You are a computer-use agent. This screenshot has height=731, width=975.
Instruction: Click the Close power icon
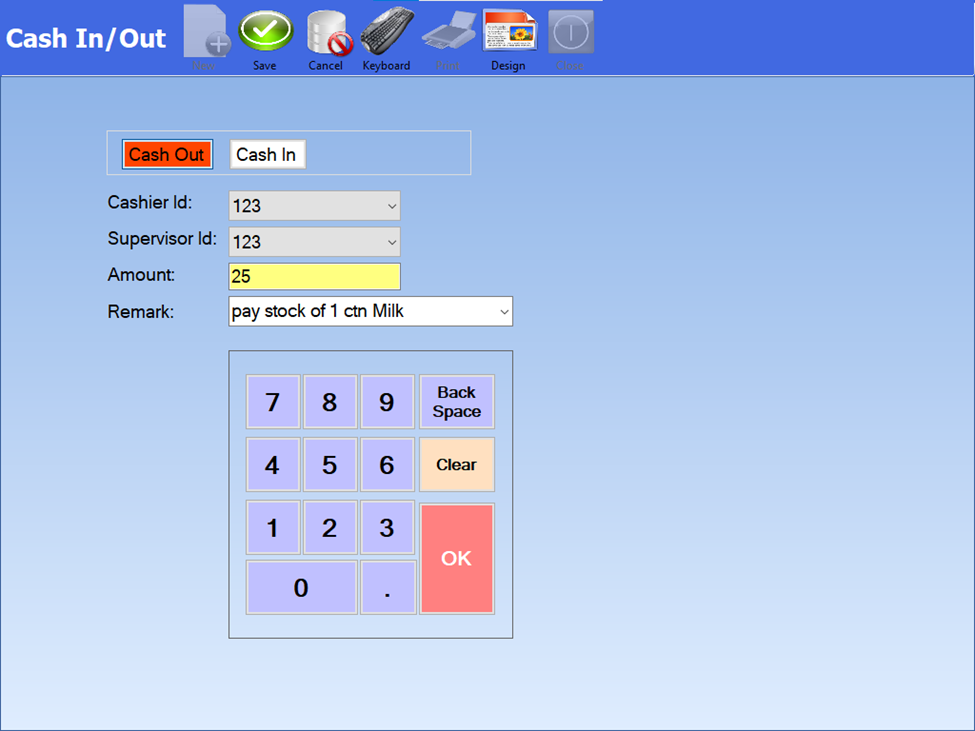(x=570, y=32)
